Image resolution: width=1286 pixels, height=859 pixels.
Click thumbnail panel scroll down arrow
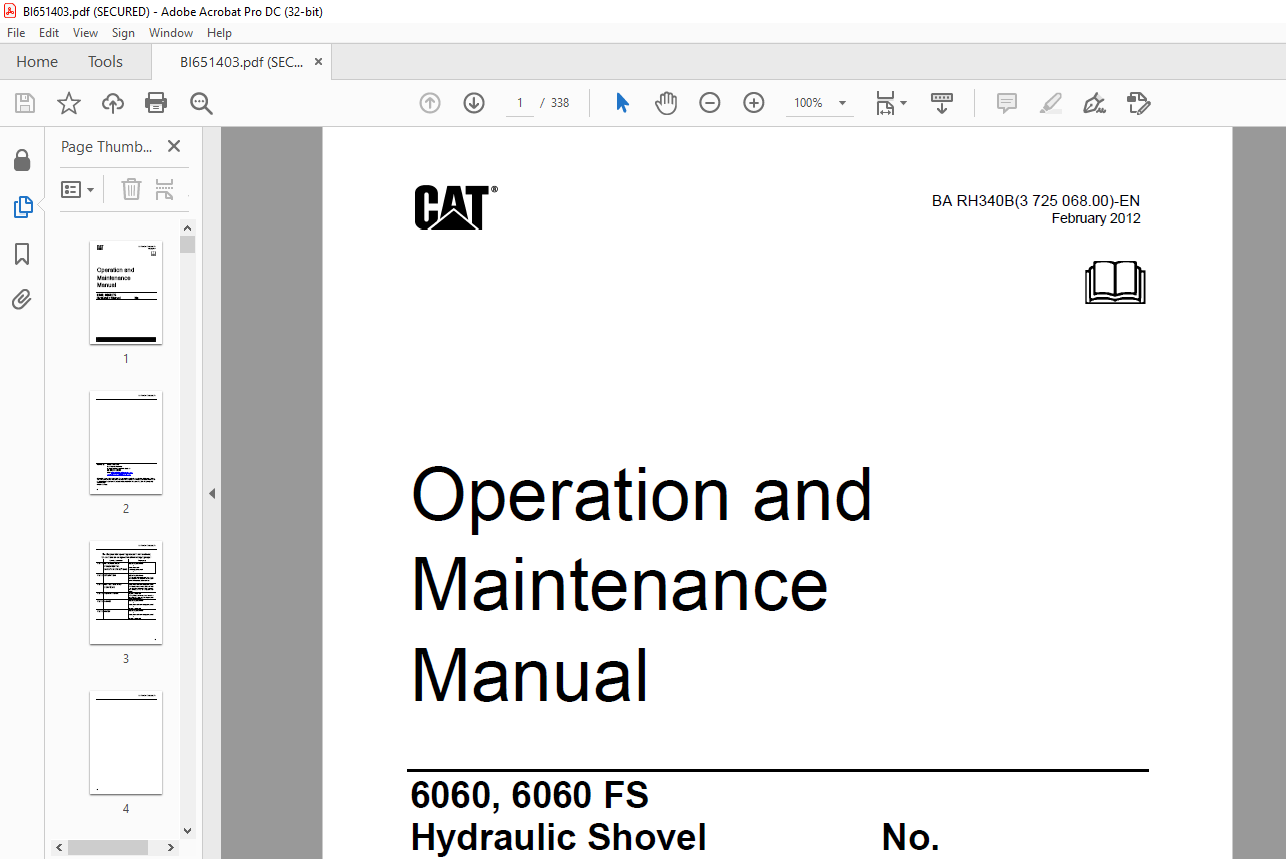188,830
